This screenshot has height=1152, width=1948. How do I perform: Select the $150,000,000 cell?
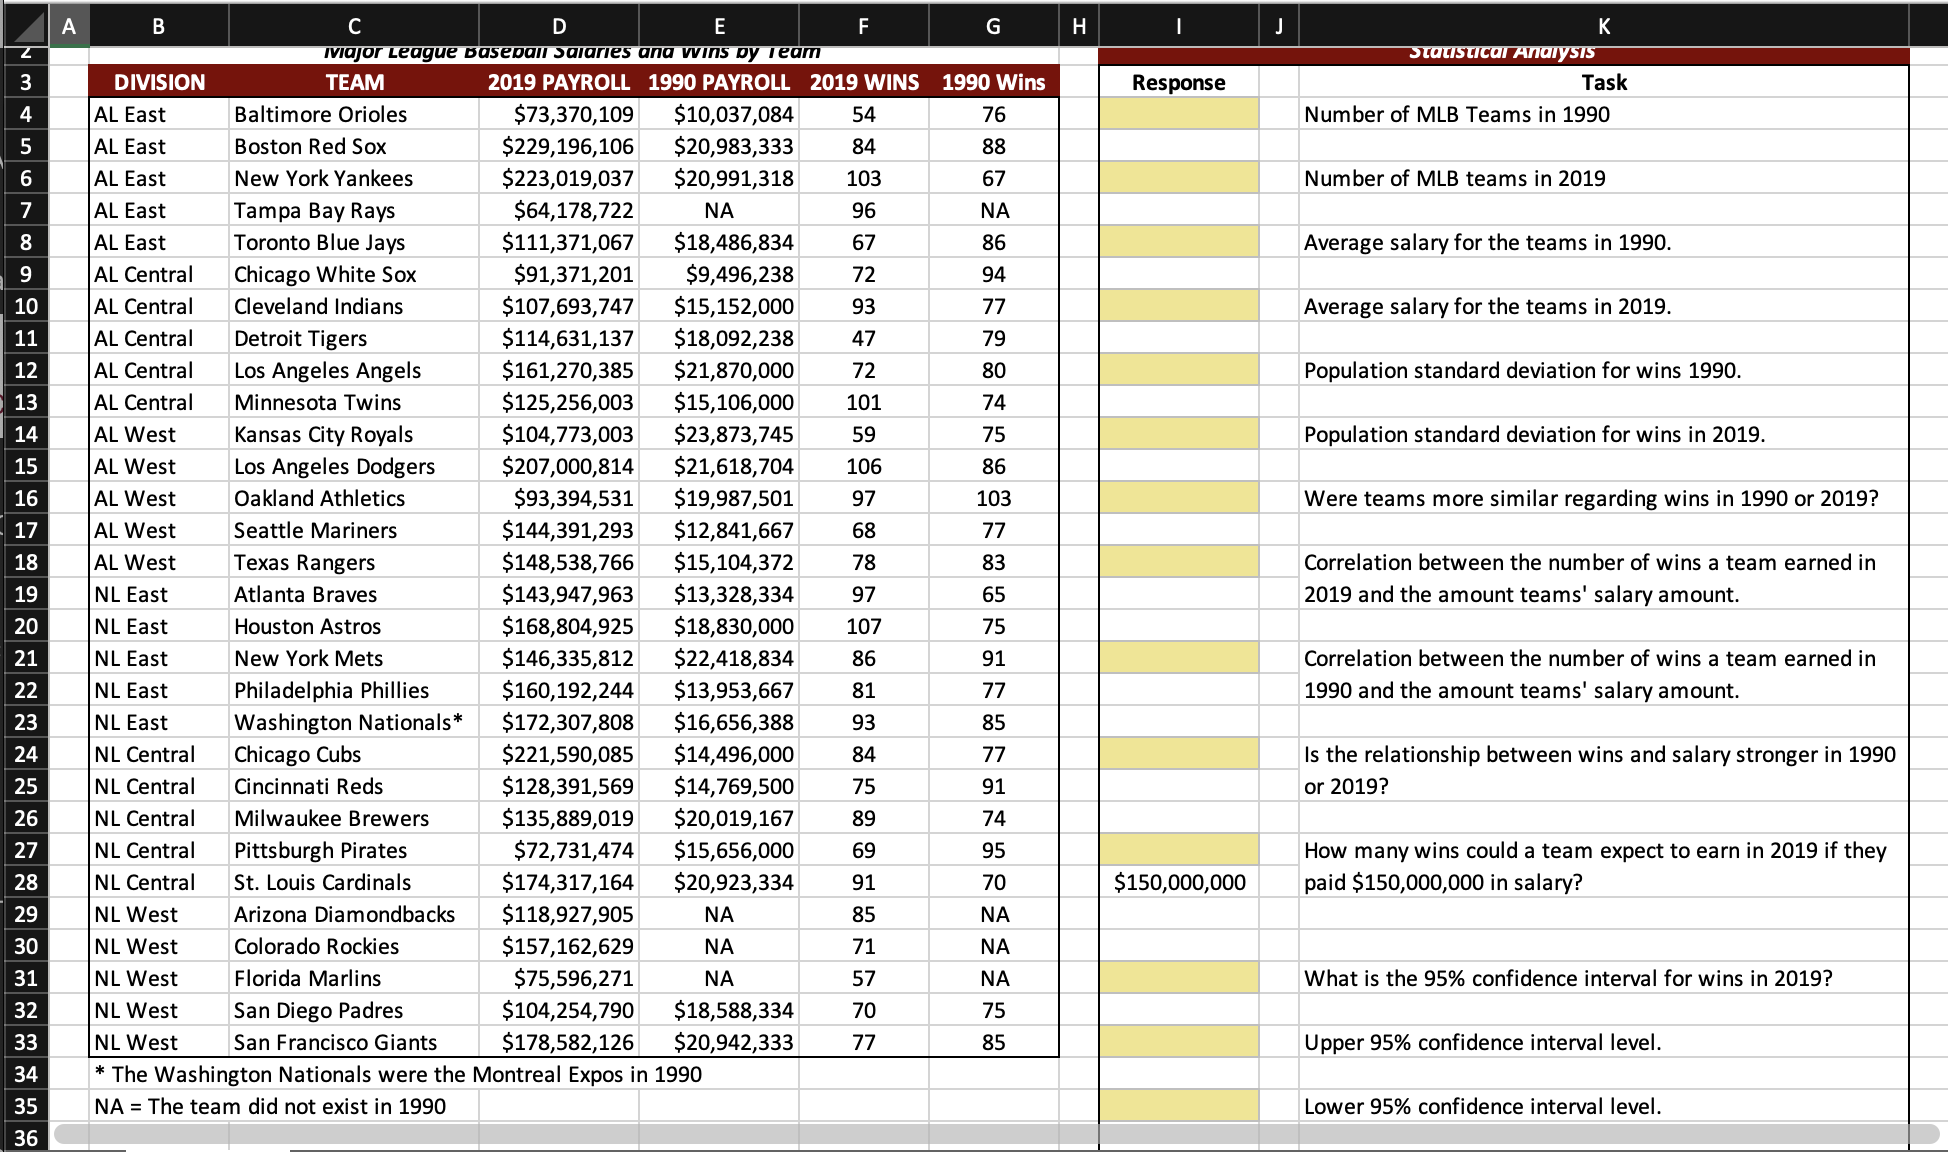click(1178, 882)
